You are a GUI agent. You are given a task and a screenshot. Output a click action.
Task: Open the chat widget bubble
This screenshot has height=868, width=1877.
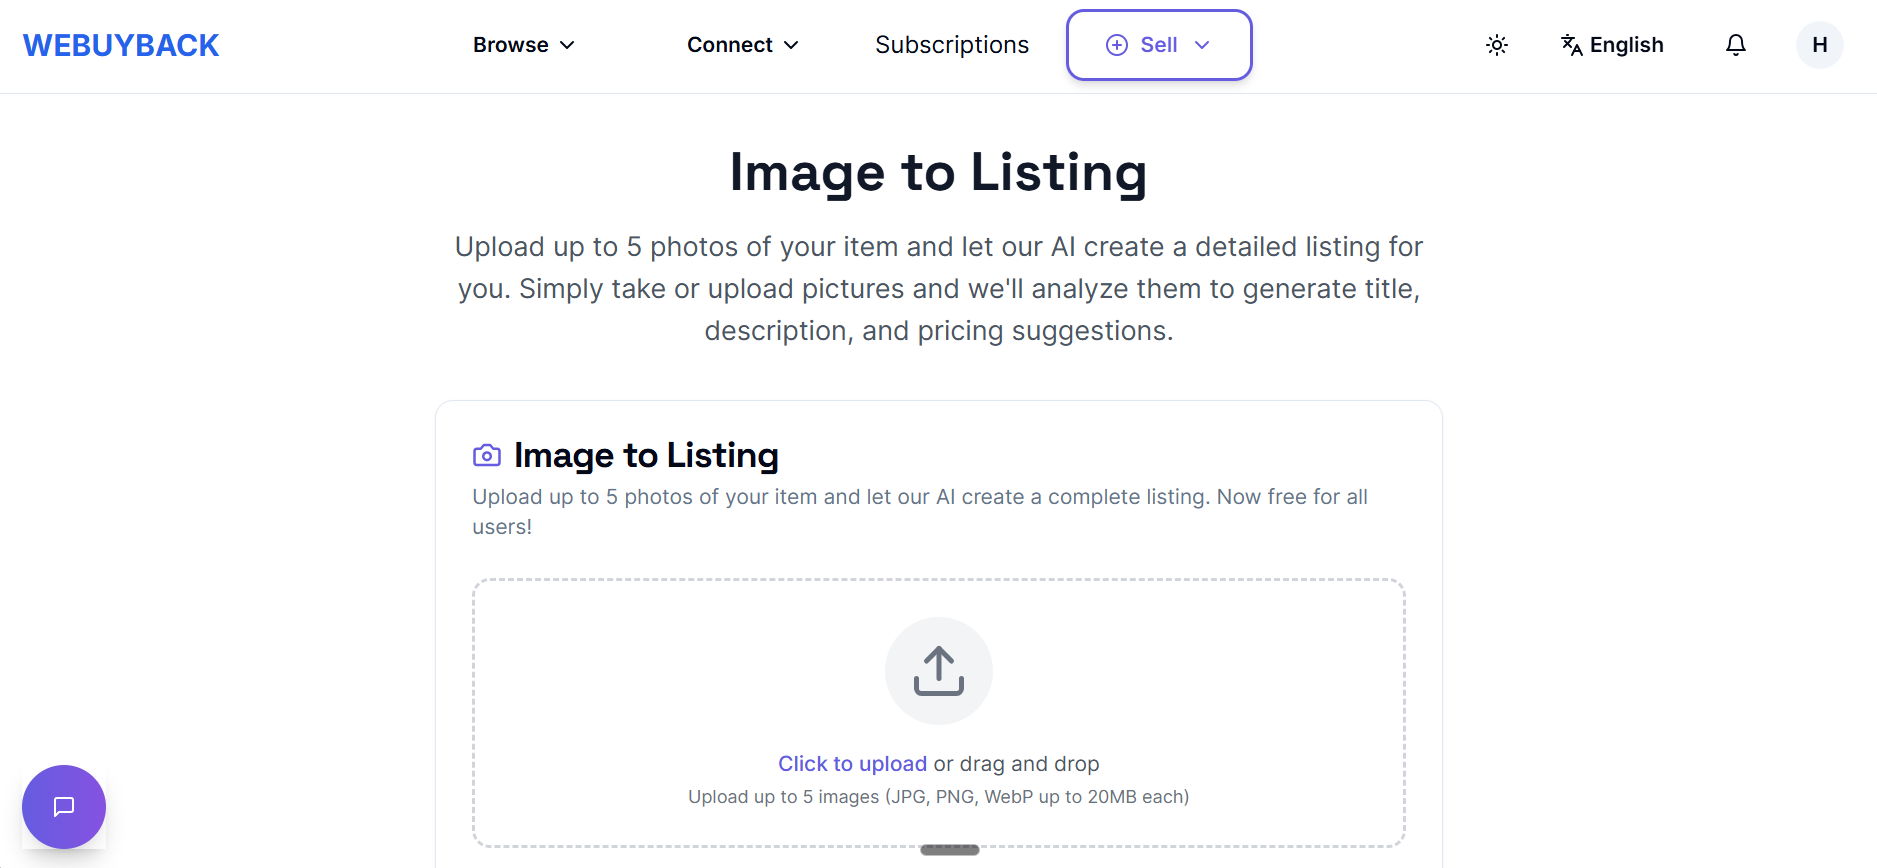click(63, 807)
